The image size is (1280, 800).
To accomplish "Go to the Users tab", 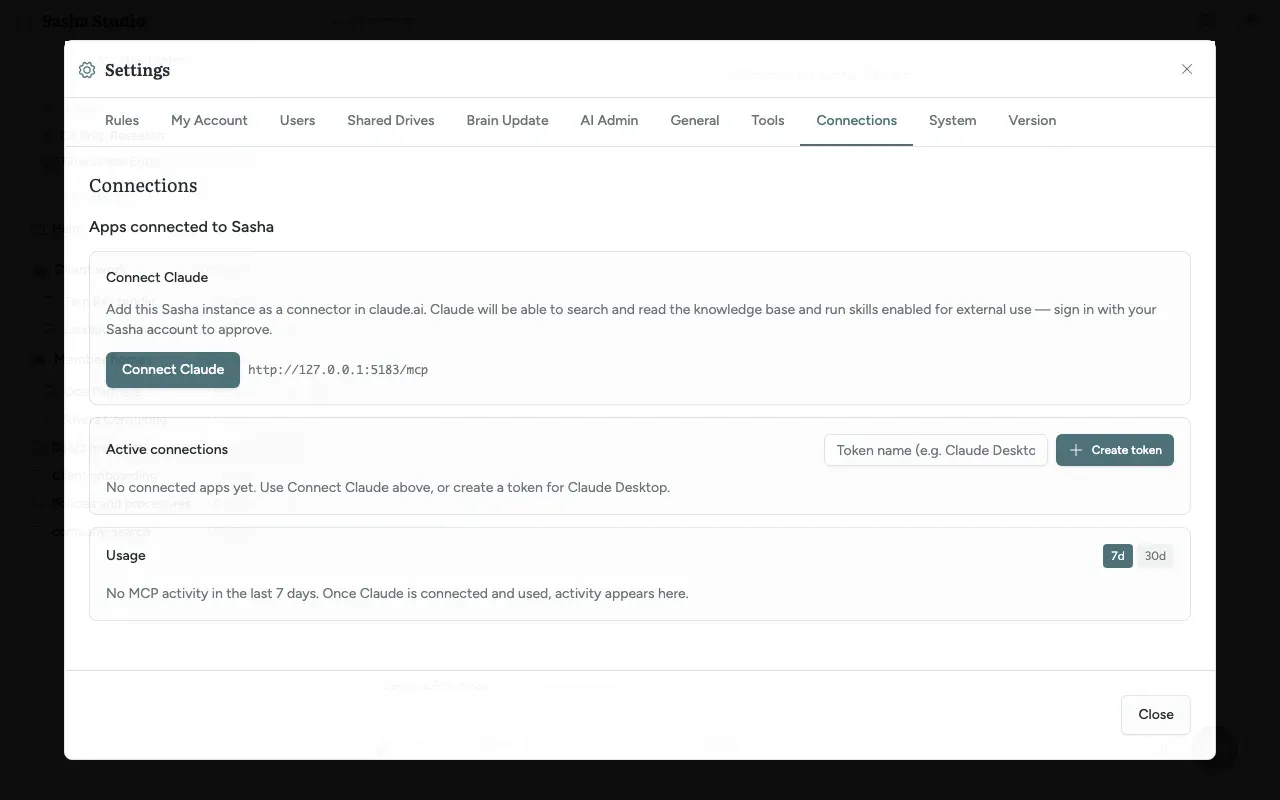I will pos(297,120).
